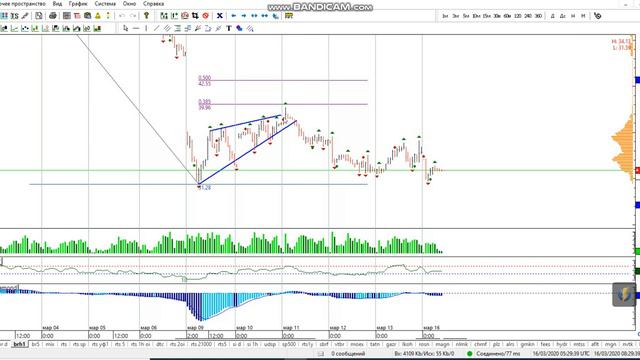Switch to the hydr chart tab
Viewport: 640px width, 360px height.
pos(562,344)
